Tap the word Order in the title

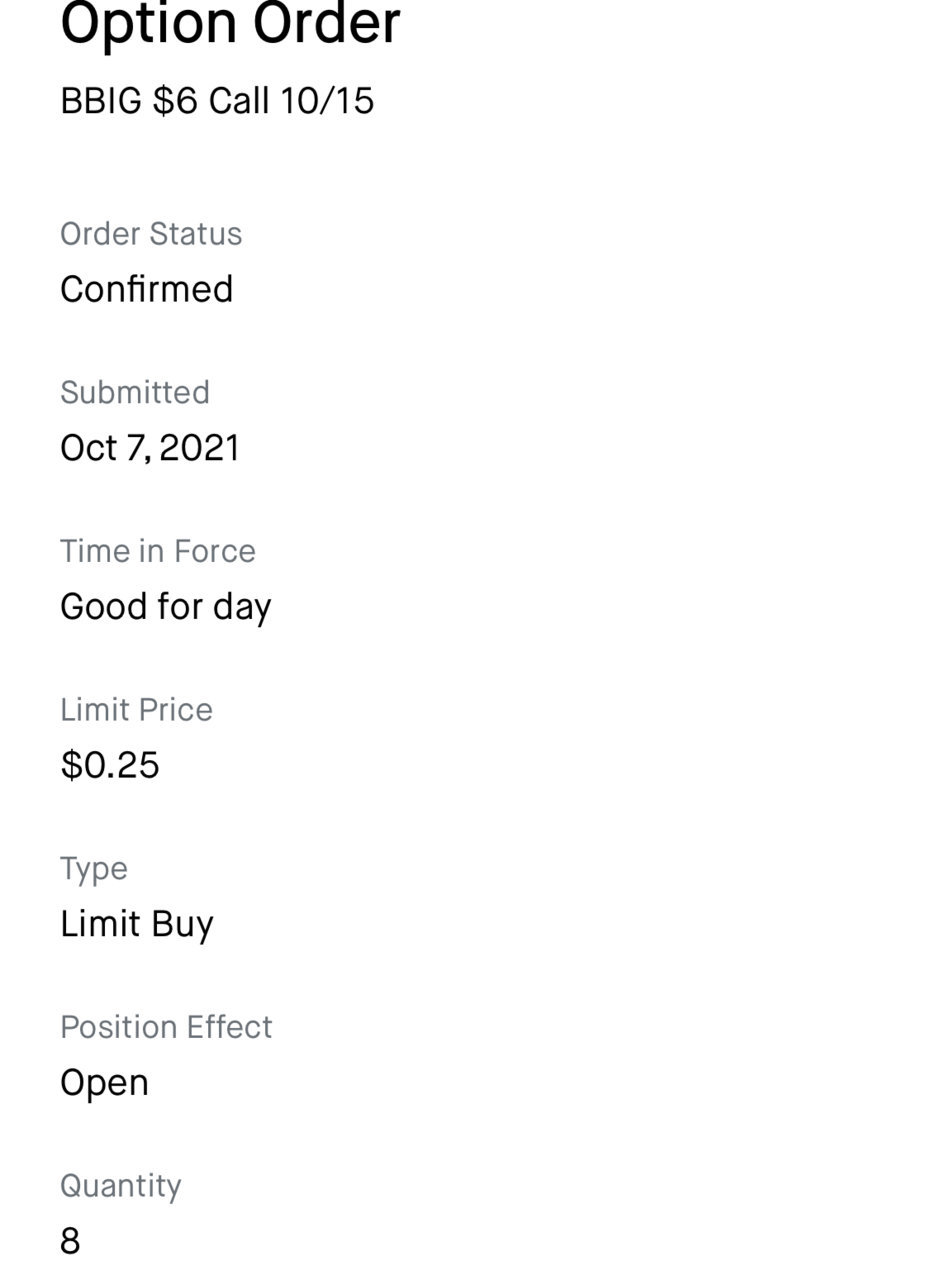pos(326,22)
